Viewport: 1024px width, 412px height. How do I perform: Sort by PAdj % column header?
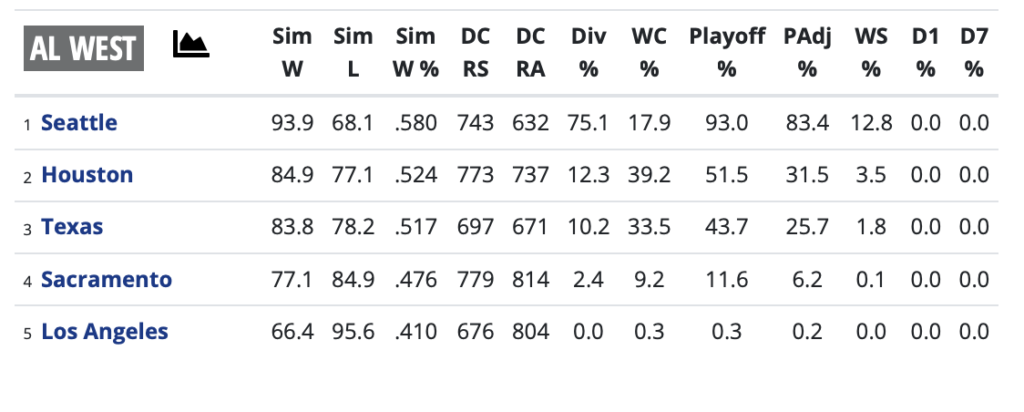click(807, 53)
